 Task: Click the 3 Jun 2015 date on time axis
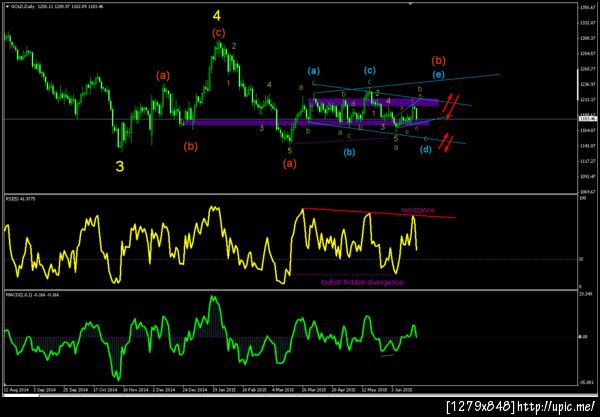(x=402, y=390)
